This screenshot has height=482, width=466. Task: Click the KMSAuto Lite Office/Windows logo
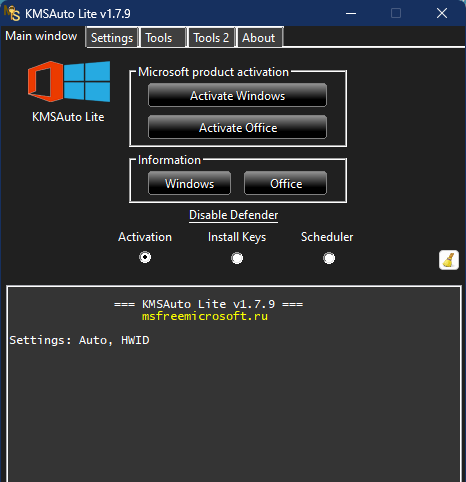pos(69,81)
